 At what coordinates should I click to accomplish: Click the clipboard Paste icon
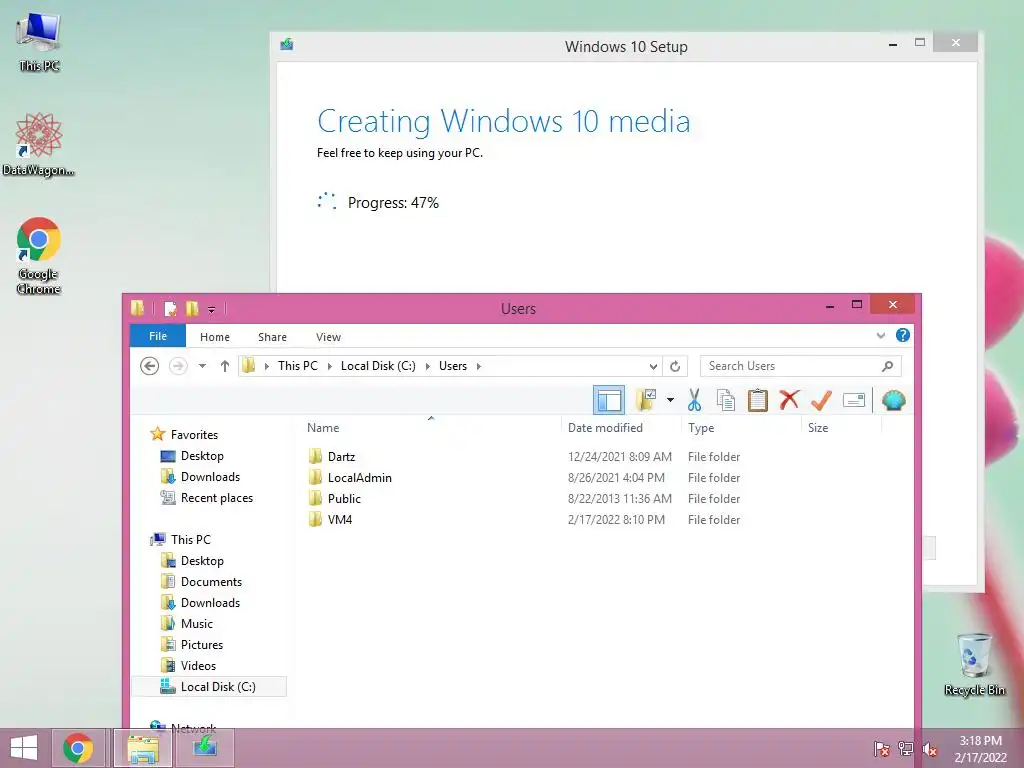[758, 400]
